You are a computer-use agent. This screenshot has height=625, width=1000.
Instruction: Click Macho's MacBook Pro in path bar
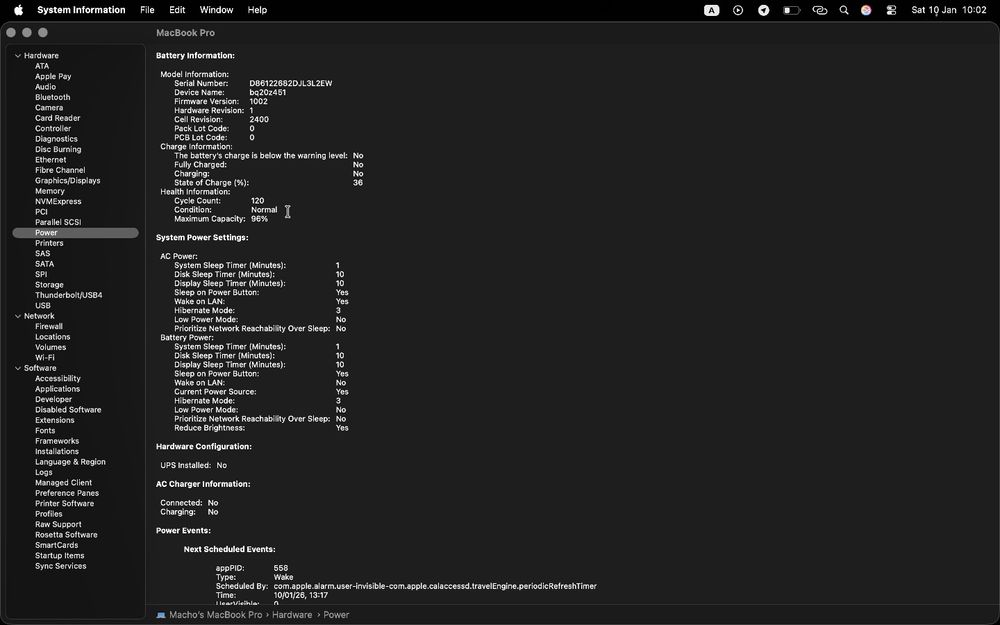216,615
